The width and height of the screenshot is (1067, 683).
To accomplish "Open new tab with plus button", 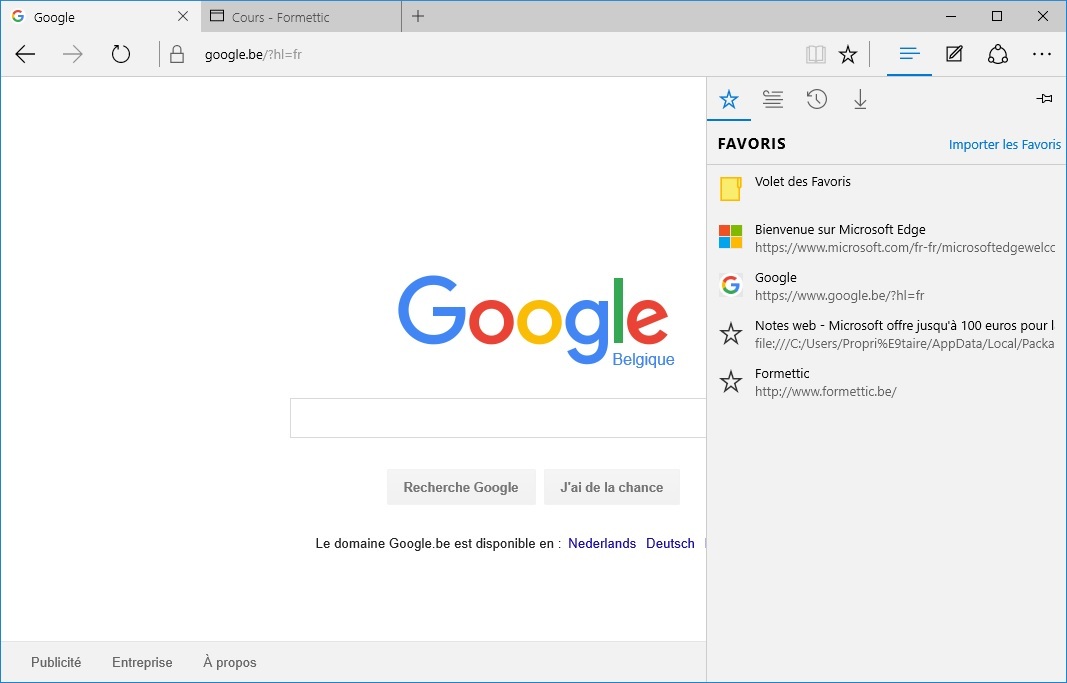I will [418, 16].
